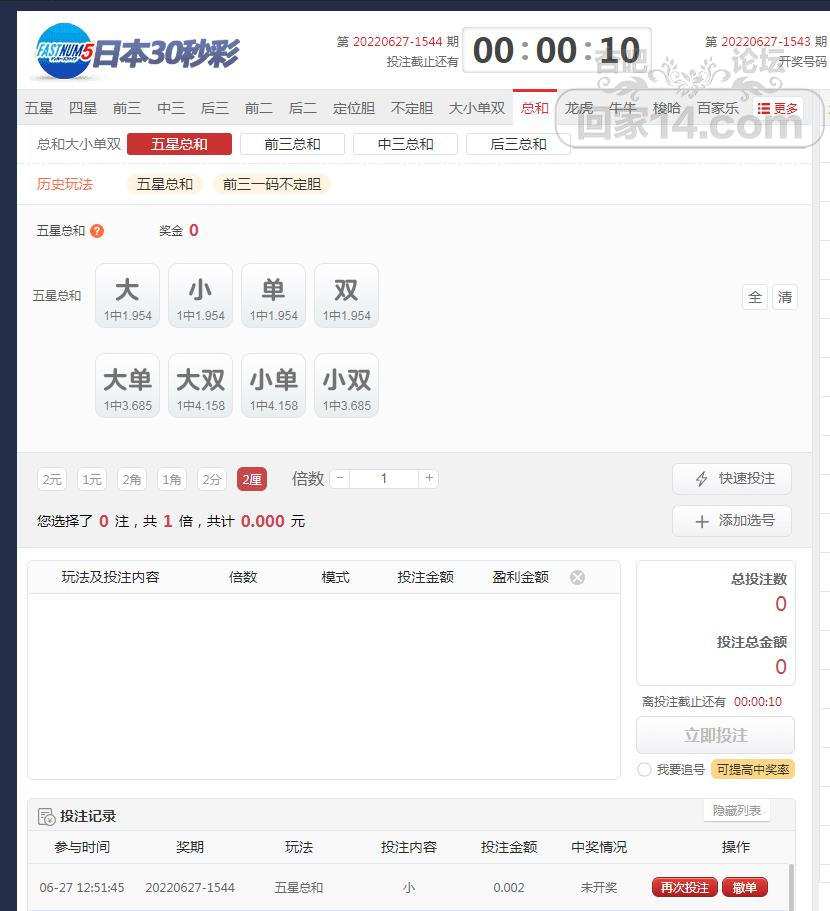The height and width of the screenshot is (911, 830).
Task: Focus the 倍数 multiplier input field
Action: (x=384, y=479)
